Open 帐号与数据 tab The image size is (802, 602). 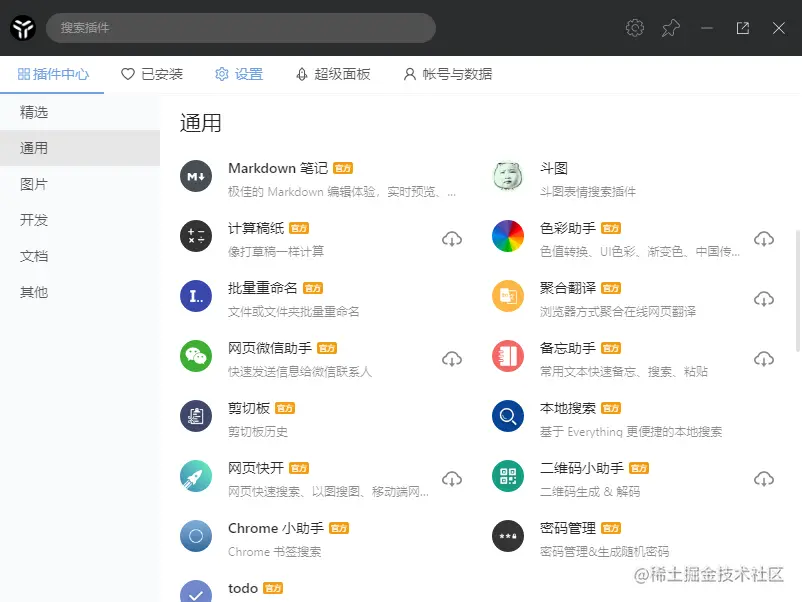tap(448, 75)
